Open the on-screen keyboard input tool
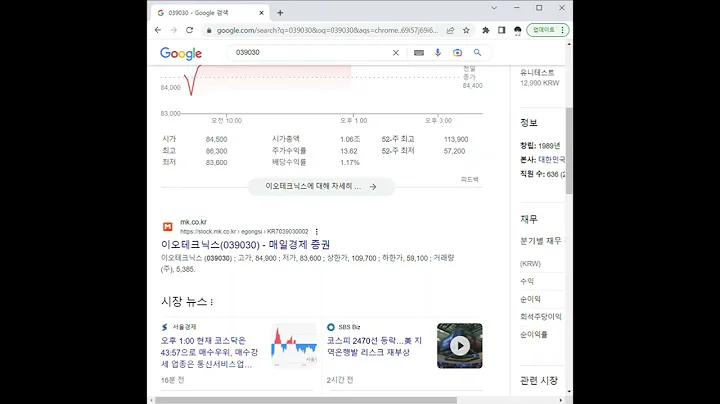The height and width of the screenshot is (404, 720). coord(419,53)
